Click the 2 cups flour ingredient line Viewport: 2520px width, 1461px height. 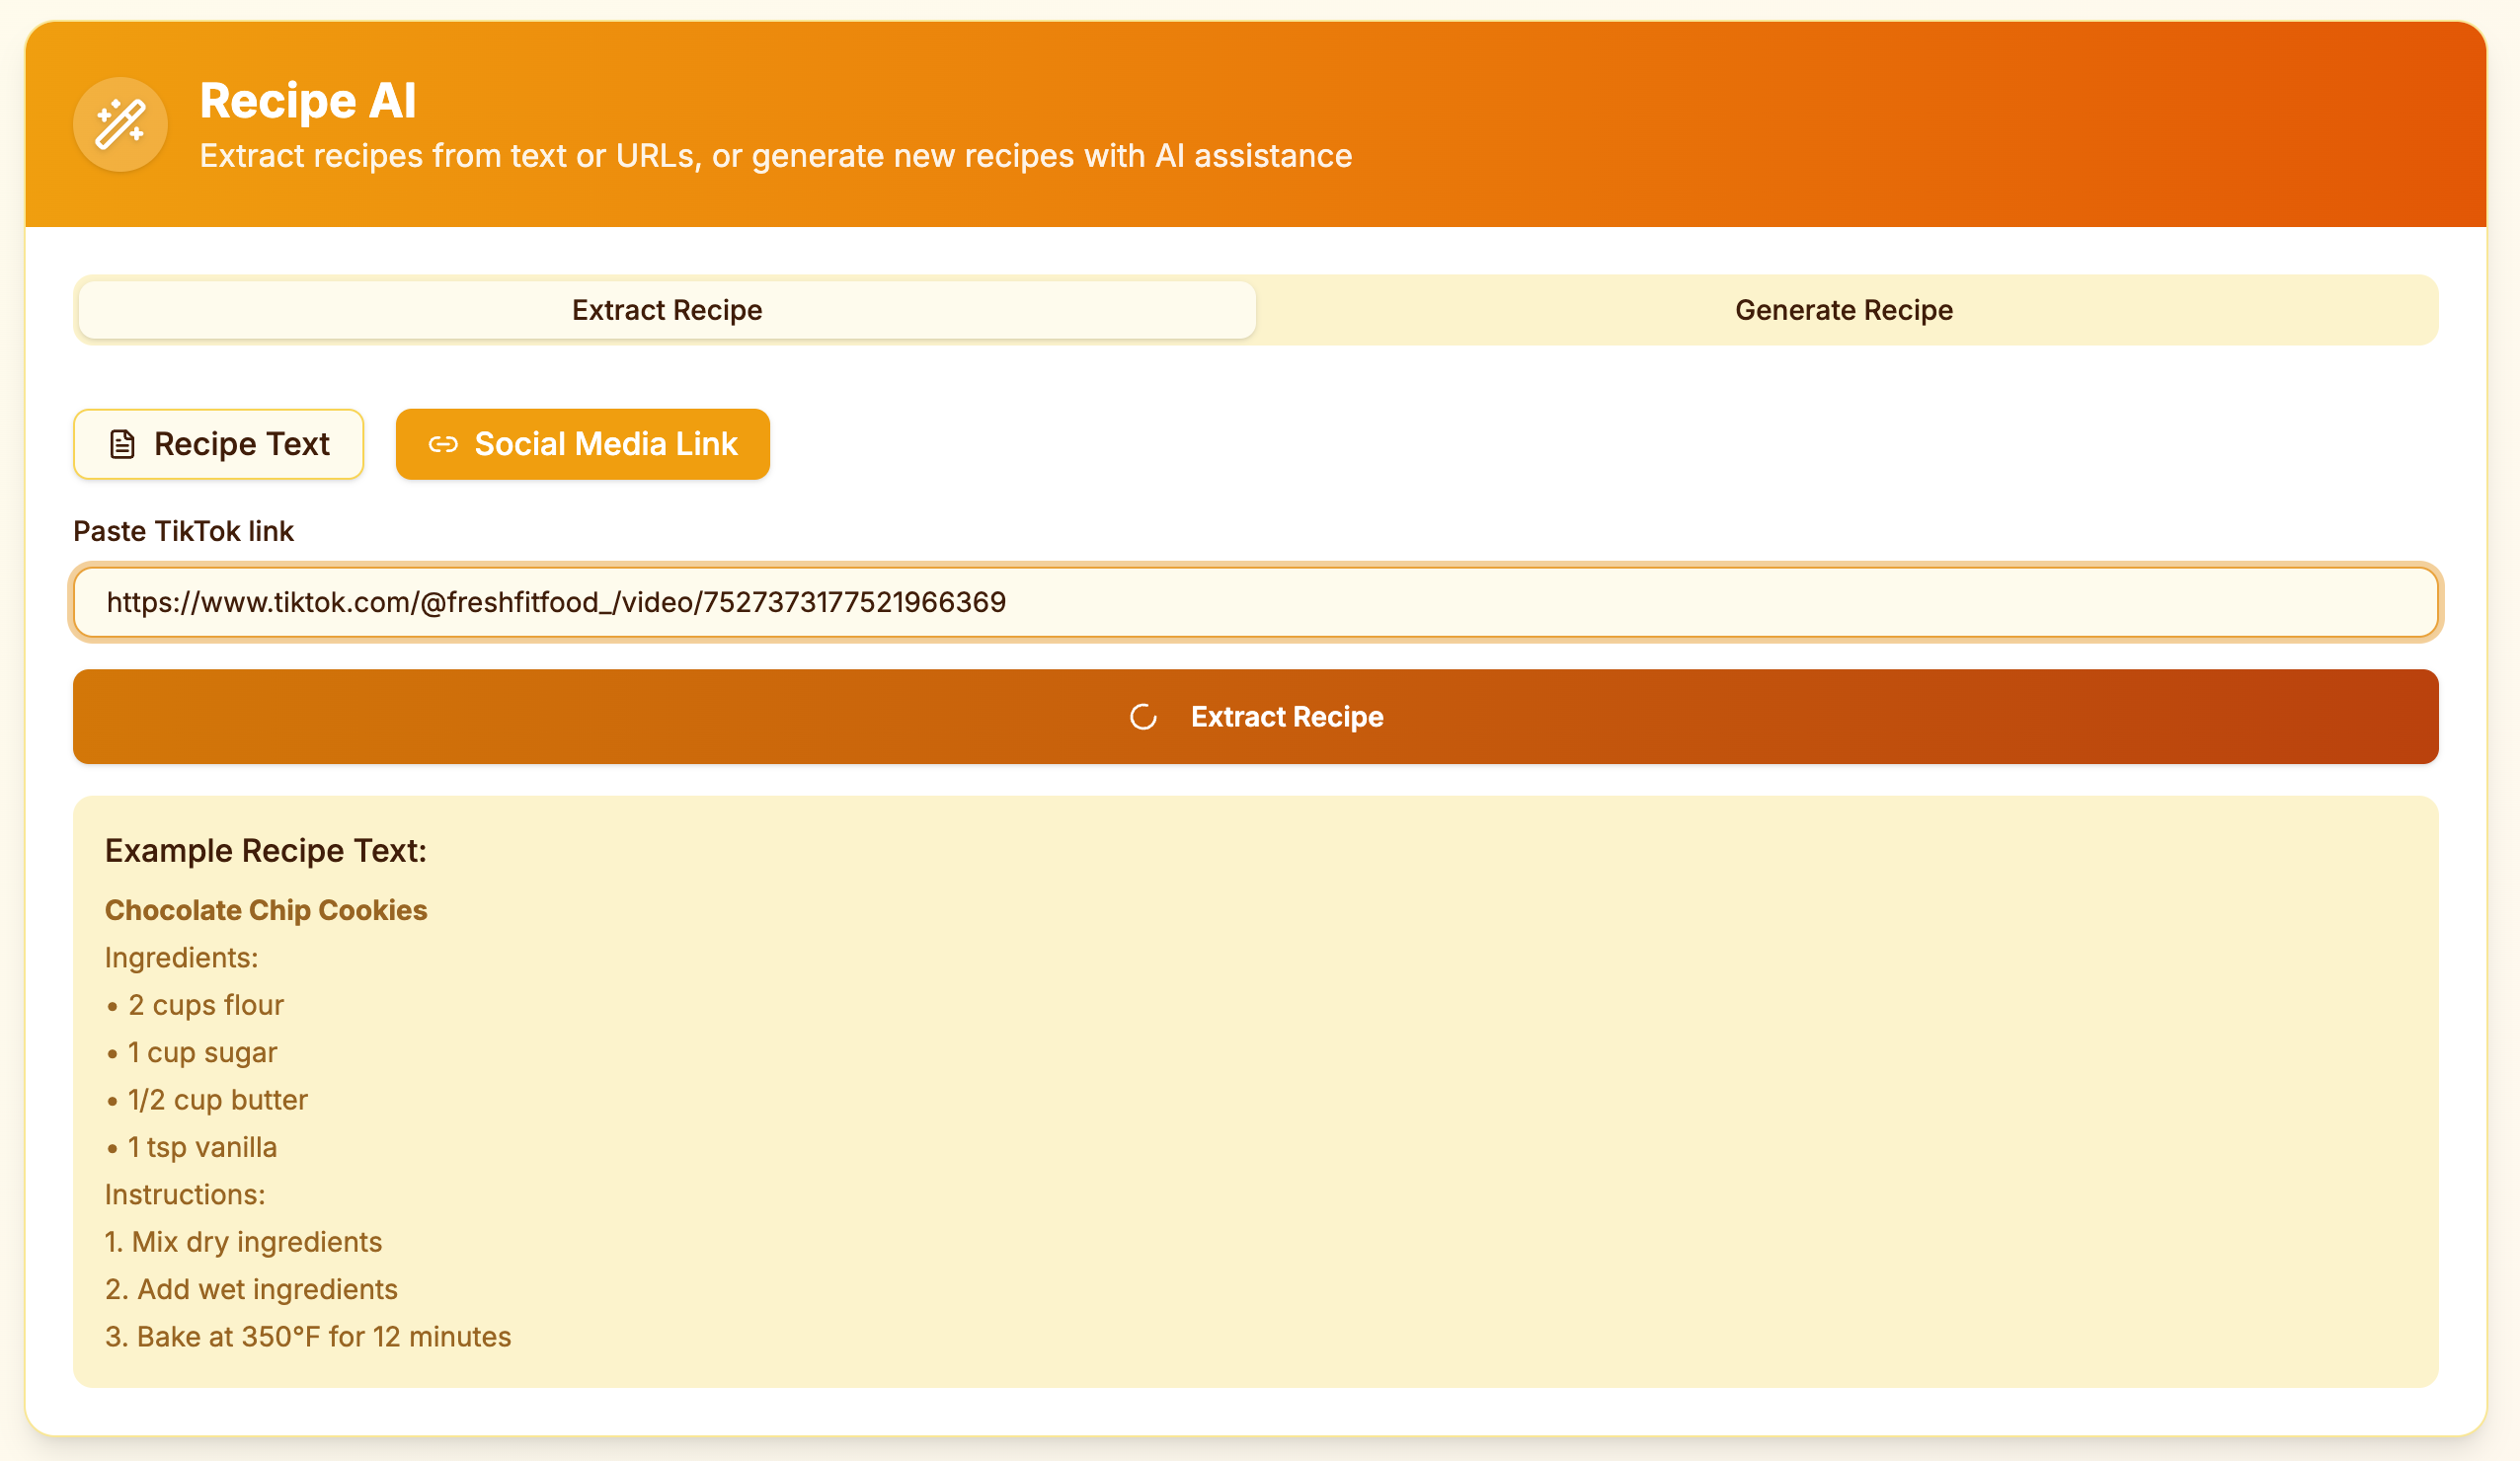tap(205, 1005)
